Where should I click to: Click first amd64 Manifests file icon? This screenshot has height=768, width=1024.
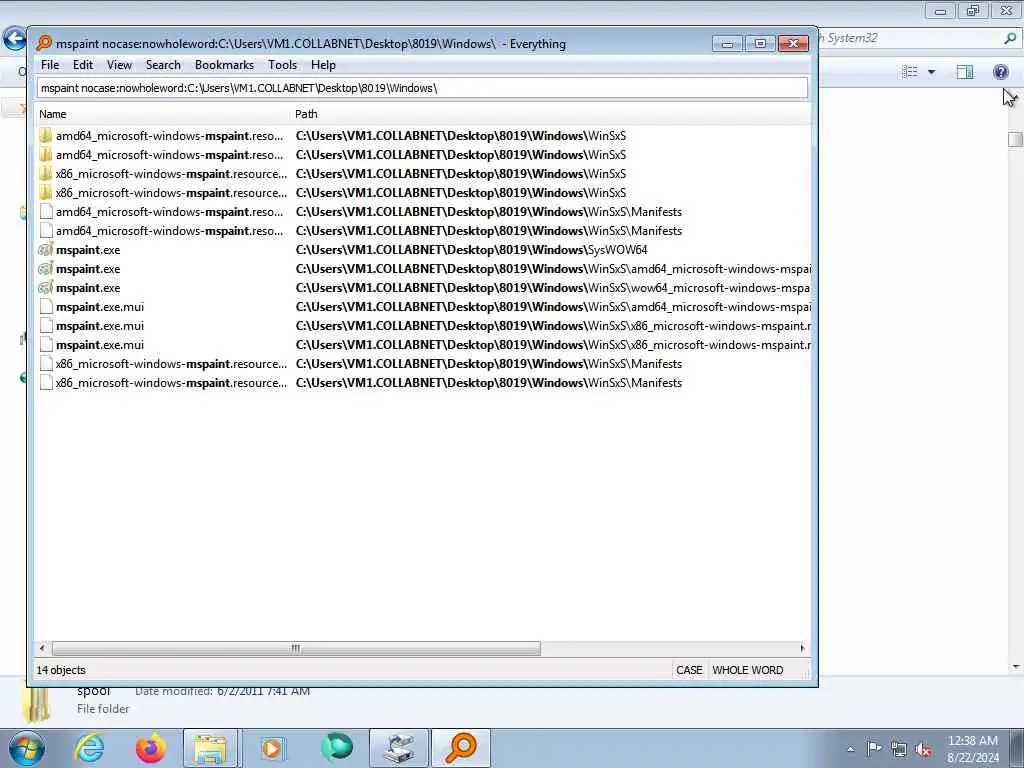point(46,212)
